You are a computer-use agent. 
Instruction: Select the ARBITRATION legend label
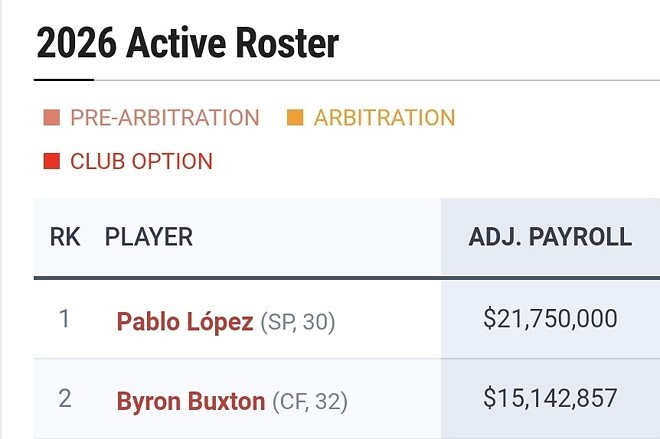[x=384, y=118]
